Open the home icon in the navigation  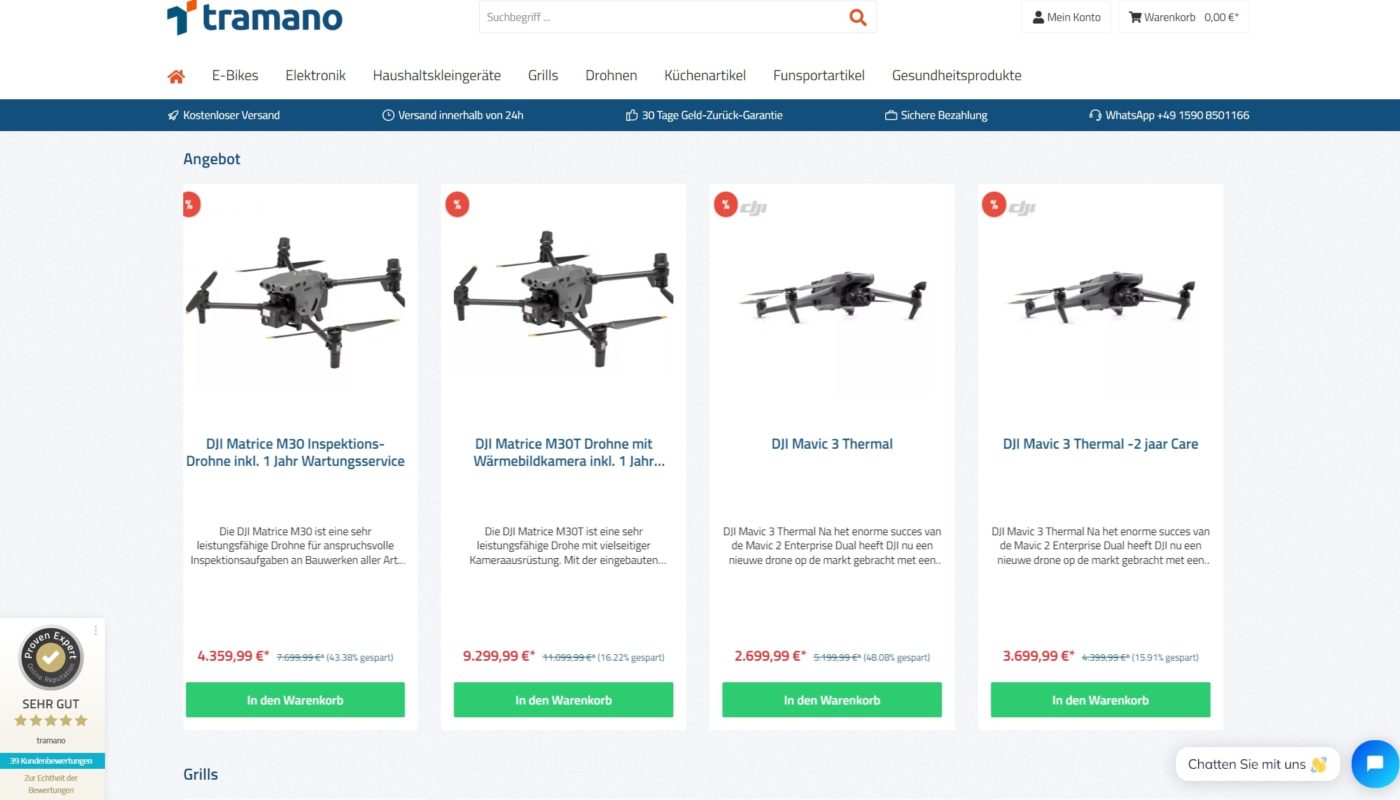point(176,76)
